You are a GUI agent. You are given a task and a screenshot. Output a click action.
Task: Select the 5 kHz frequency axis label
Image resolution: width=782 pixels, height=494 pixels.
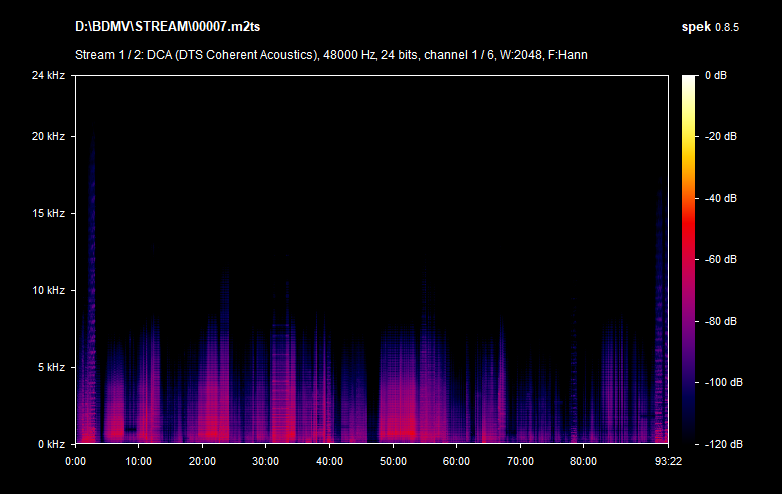(51, 368)
